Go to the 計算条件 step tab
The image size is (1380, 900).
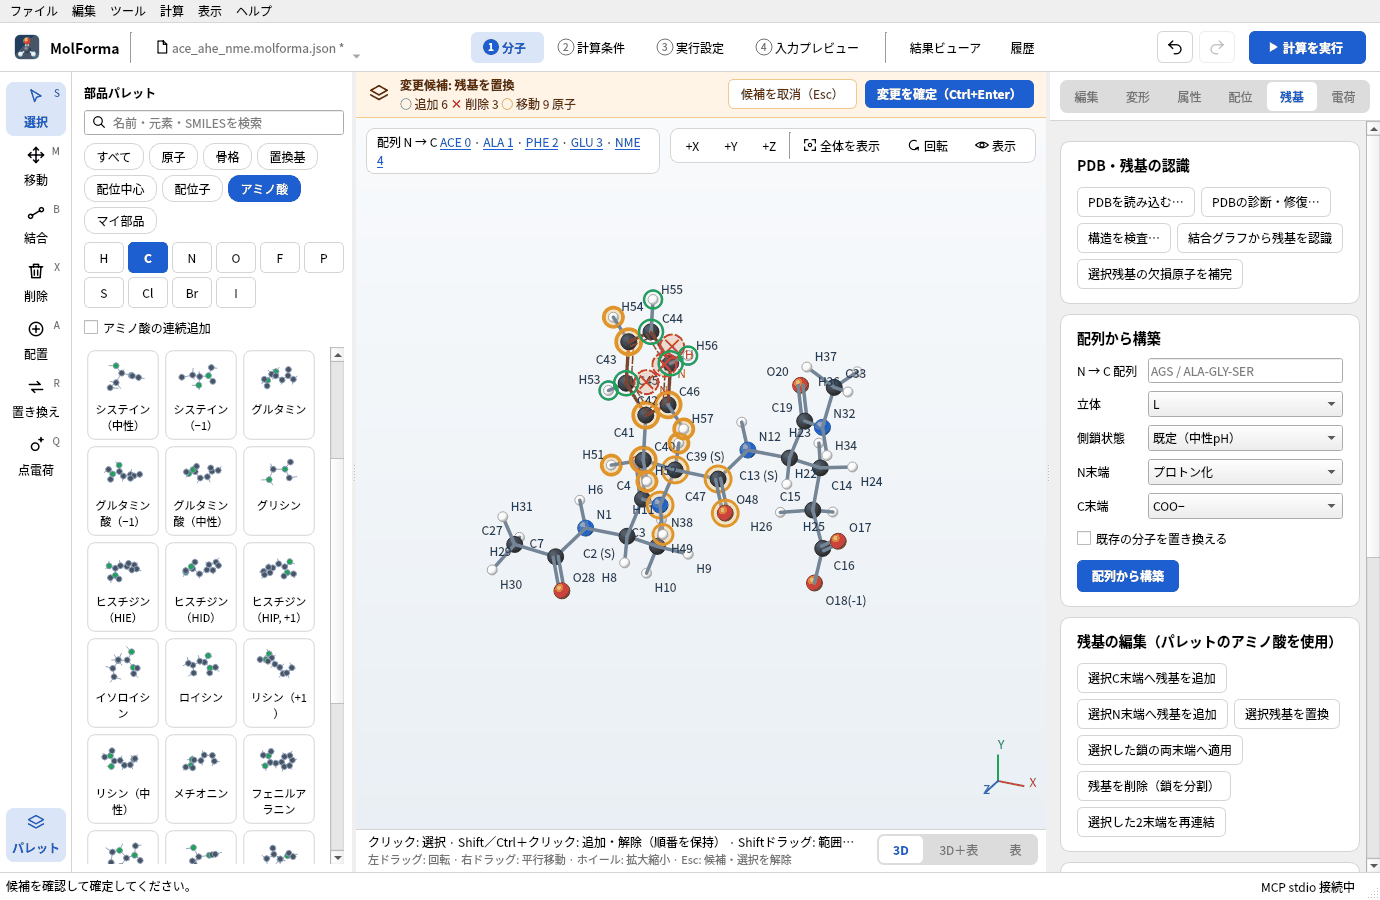(592, 47)
